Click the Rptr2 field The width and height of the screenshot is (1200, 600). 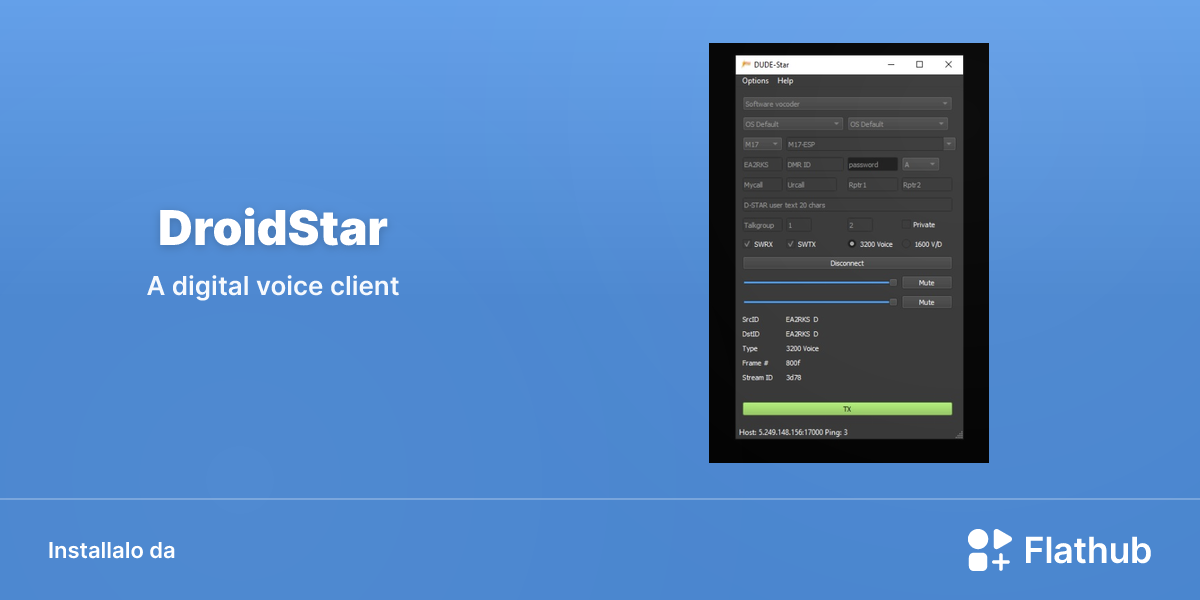(x=926, y=185)
